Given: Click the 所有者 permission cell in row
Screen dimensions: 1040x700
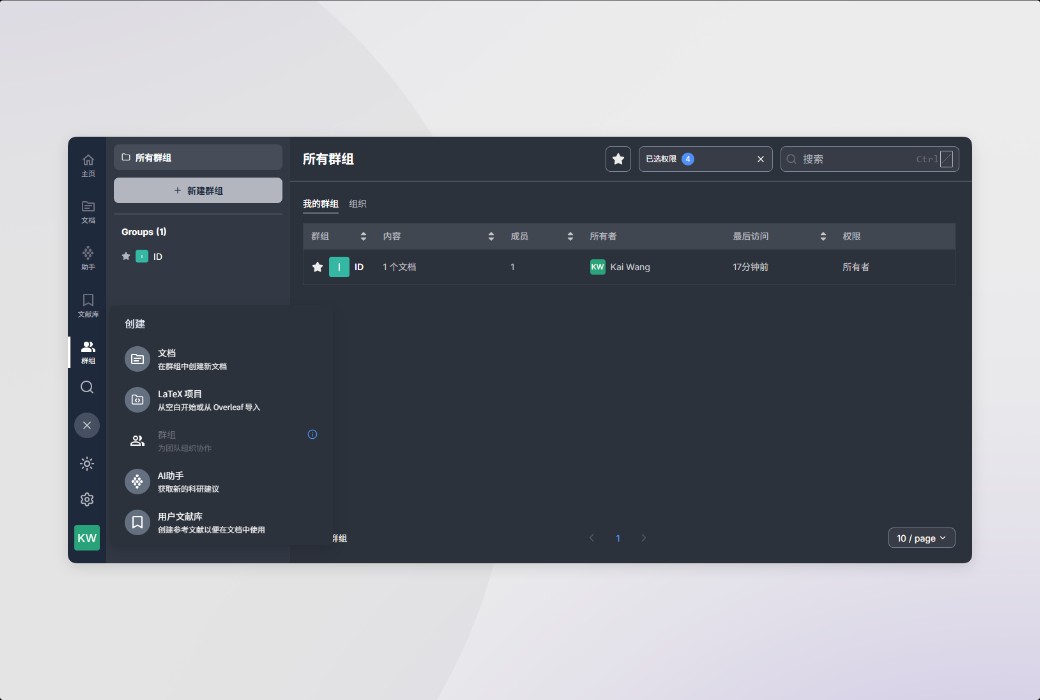Looking at the screenshot, I should point(856,267).
